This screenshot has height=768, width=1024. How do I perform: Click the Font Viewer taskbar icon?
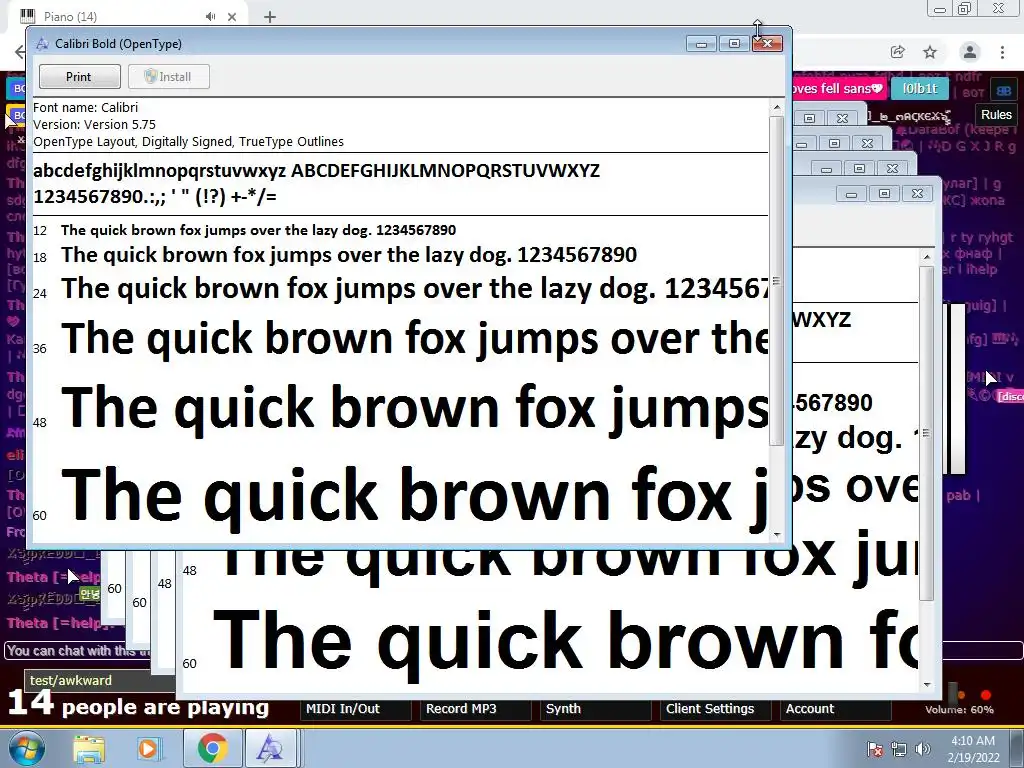point(270,748)
